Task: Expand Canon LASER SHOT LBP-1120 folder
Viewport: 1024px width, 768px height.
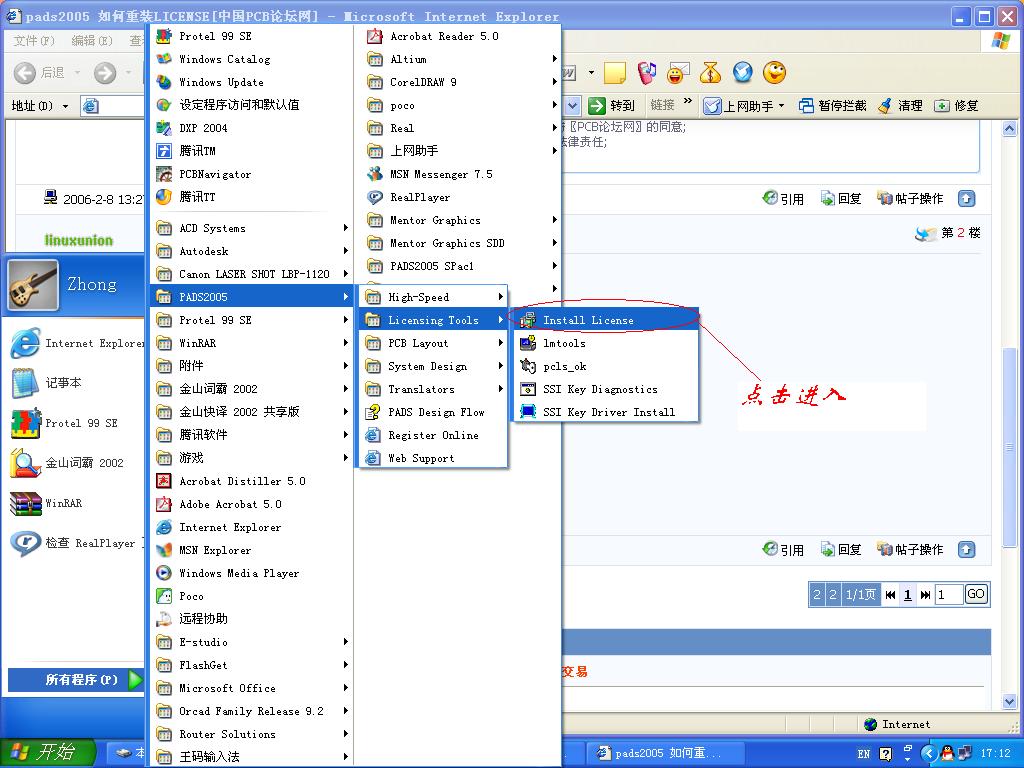Action: [251, 274]
